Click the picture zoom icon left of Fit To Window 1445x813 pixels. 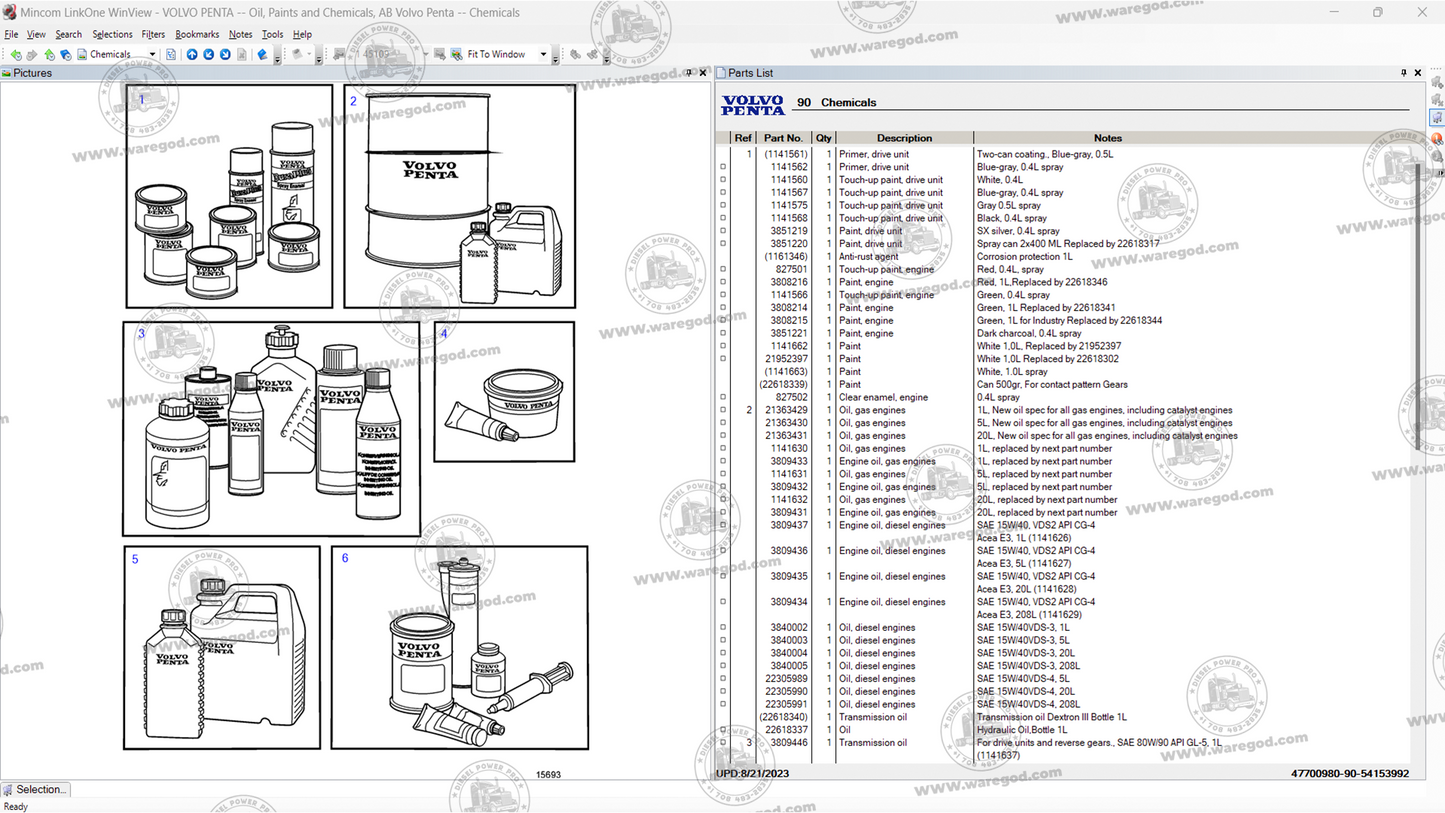tap(456, 54)
